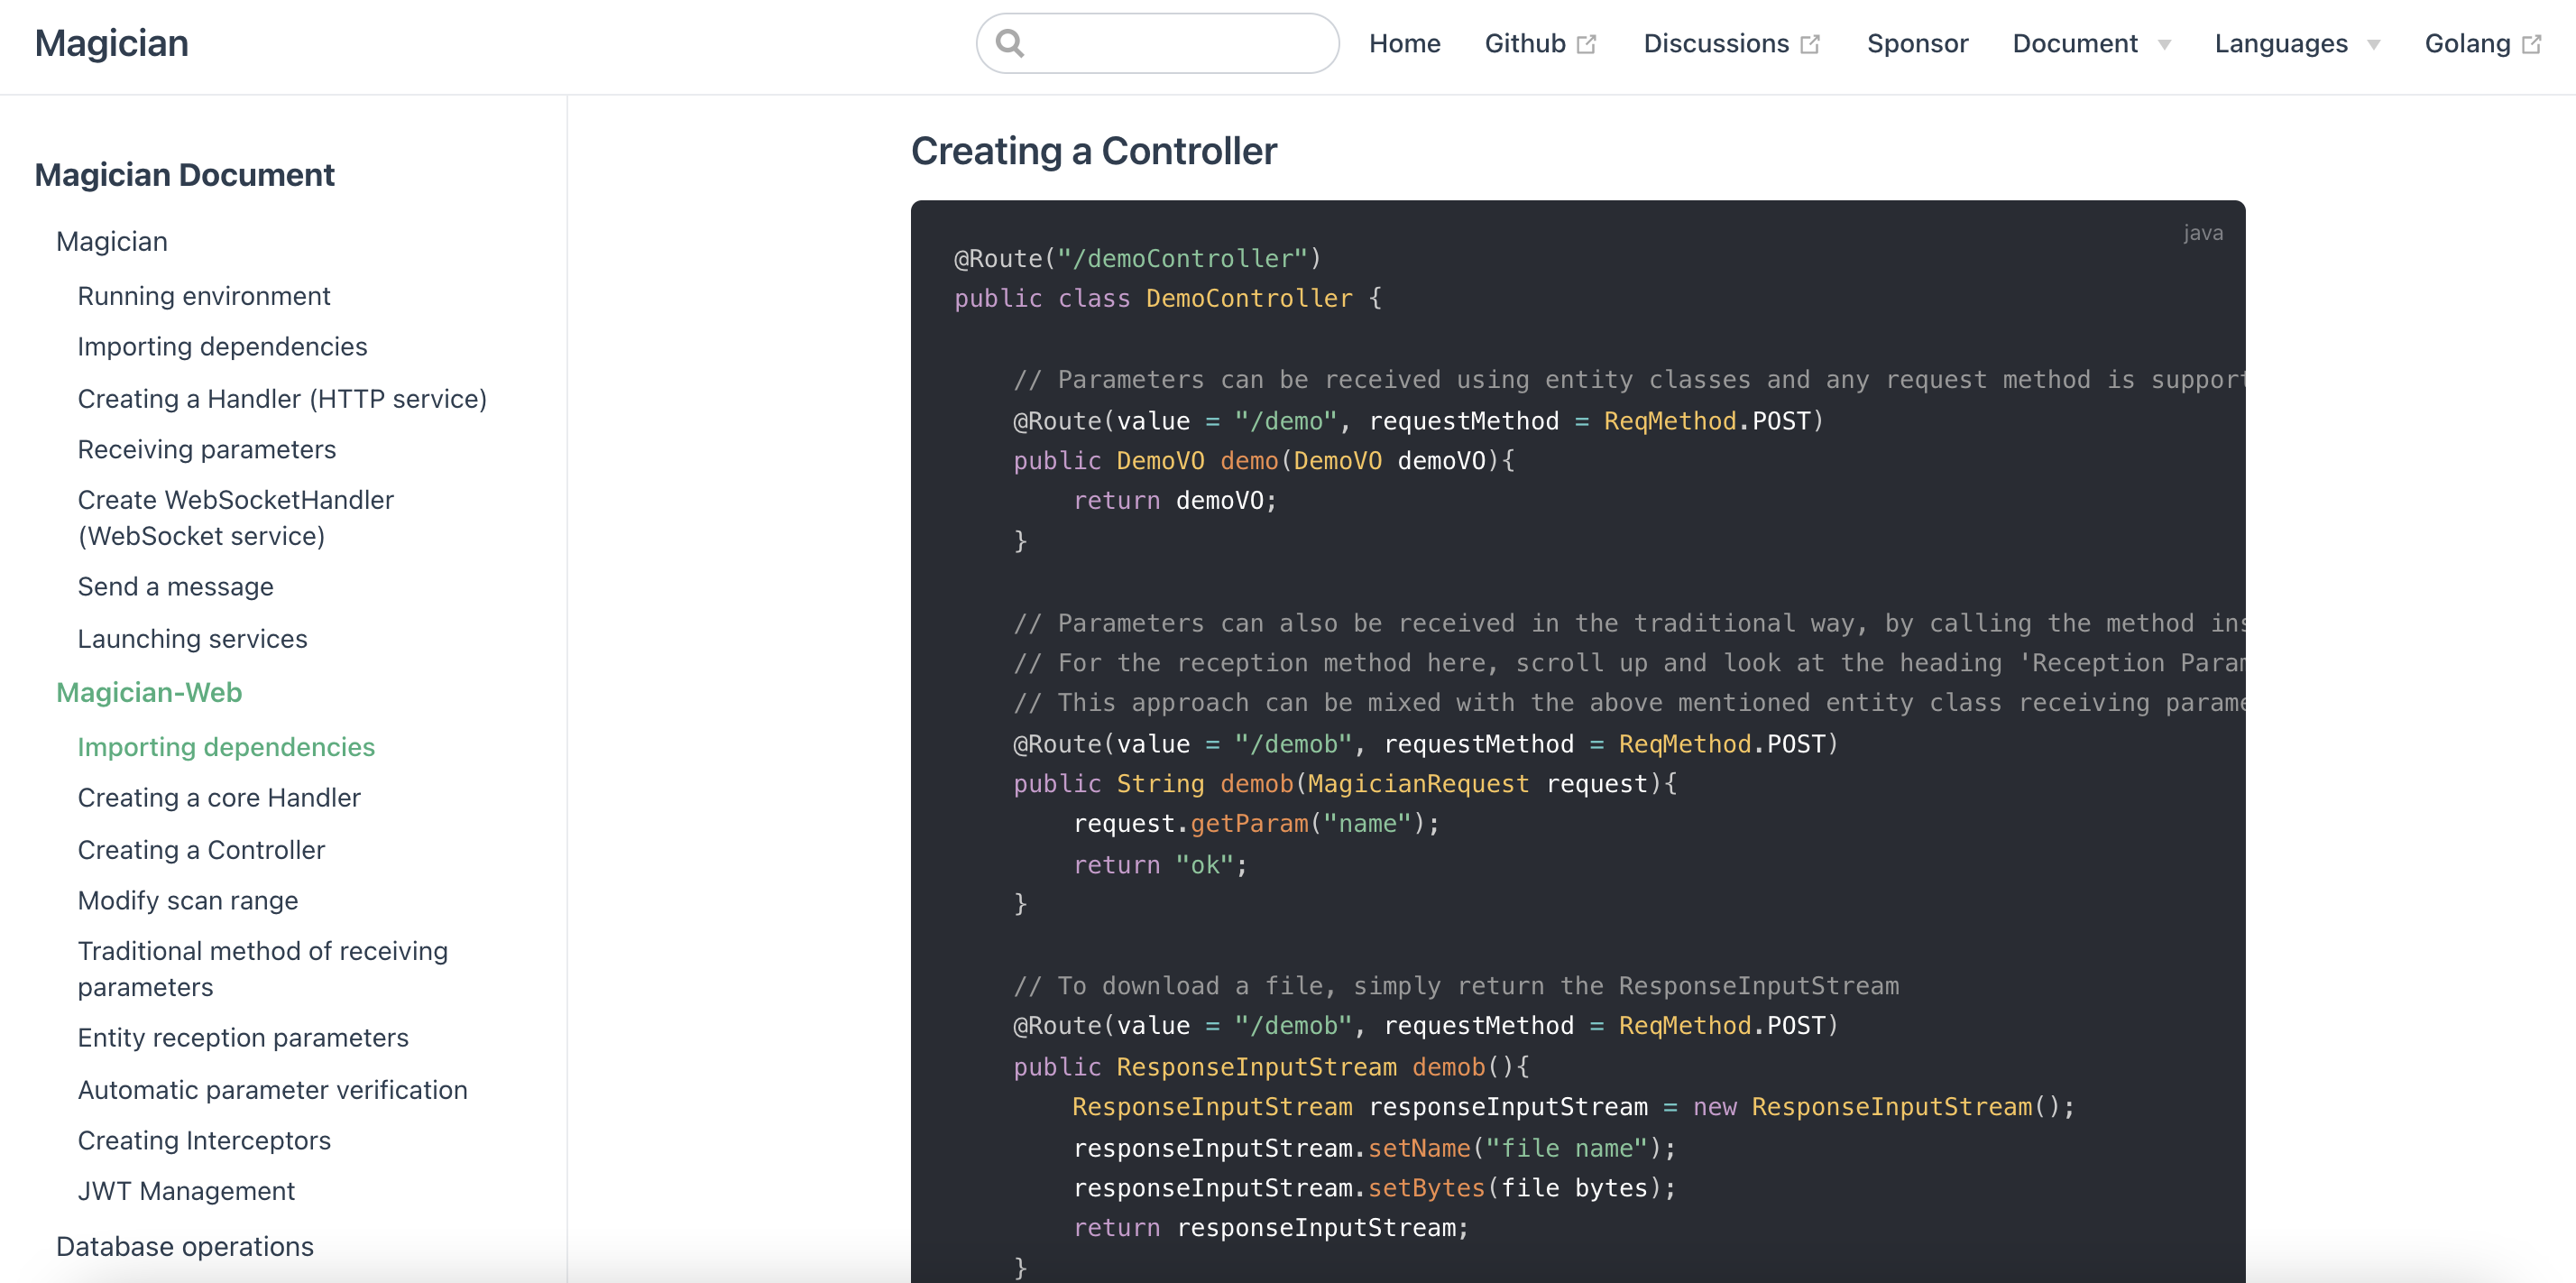Open the Home nav item
The image size is (2576, 1283).
[1404, 43]
